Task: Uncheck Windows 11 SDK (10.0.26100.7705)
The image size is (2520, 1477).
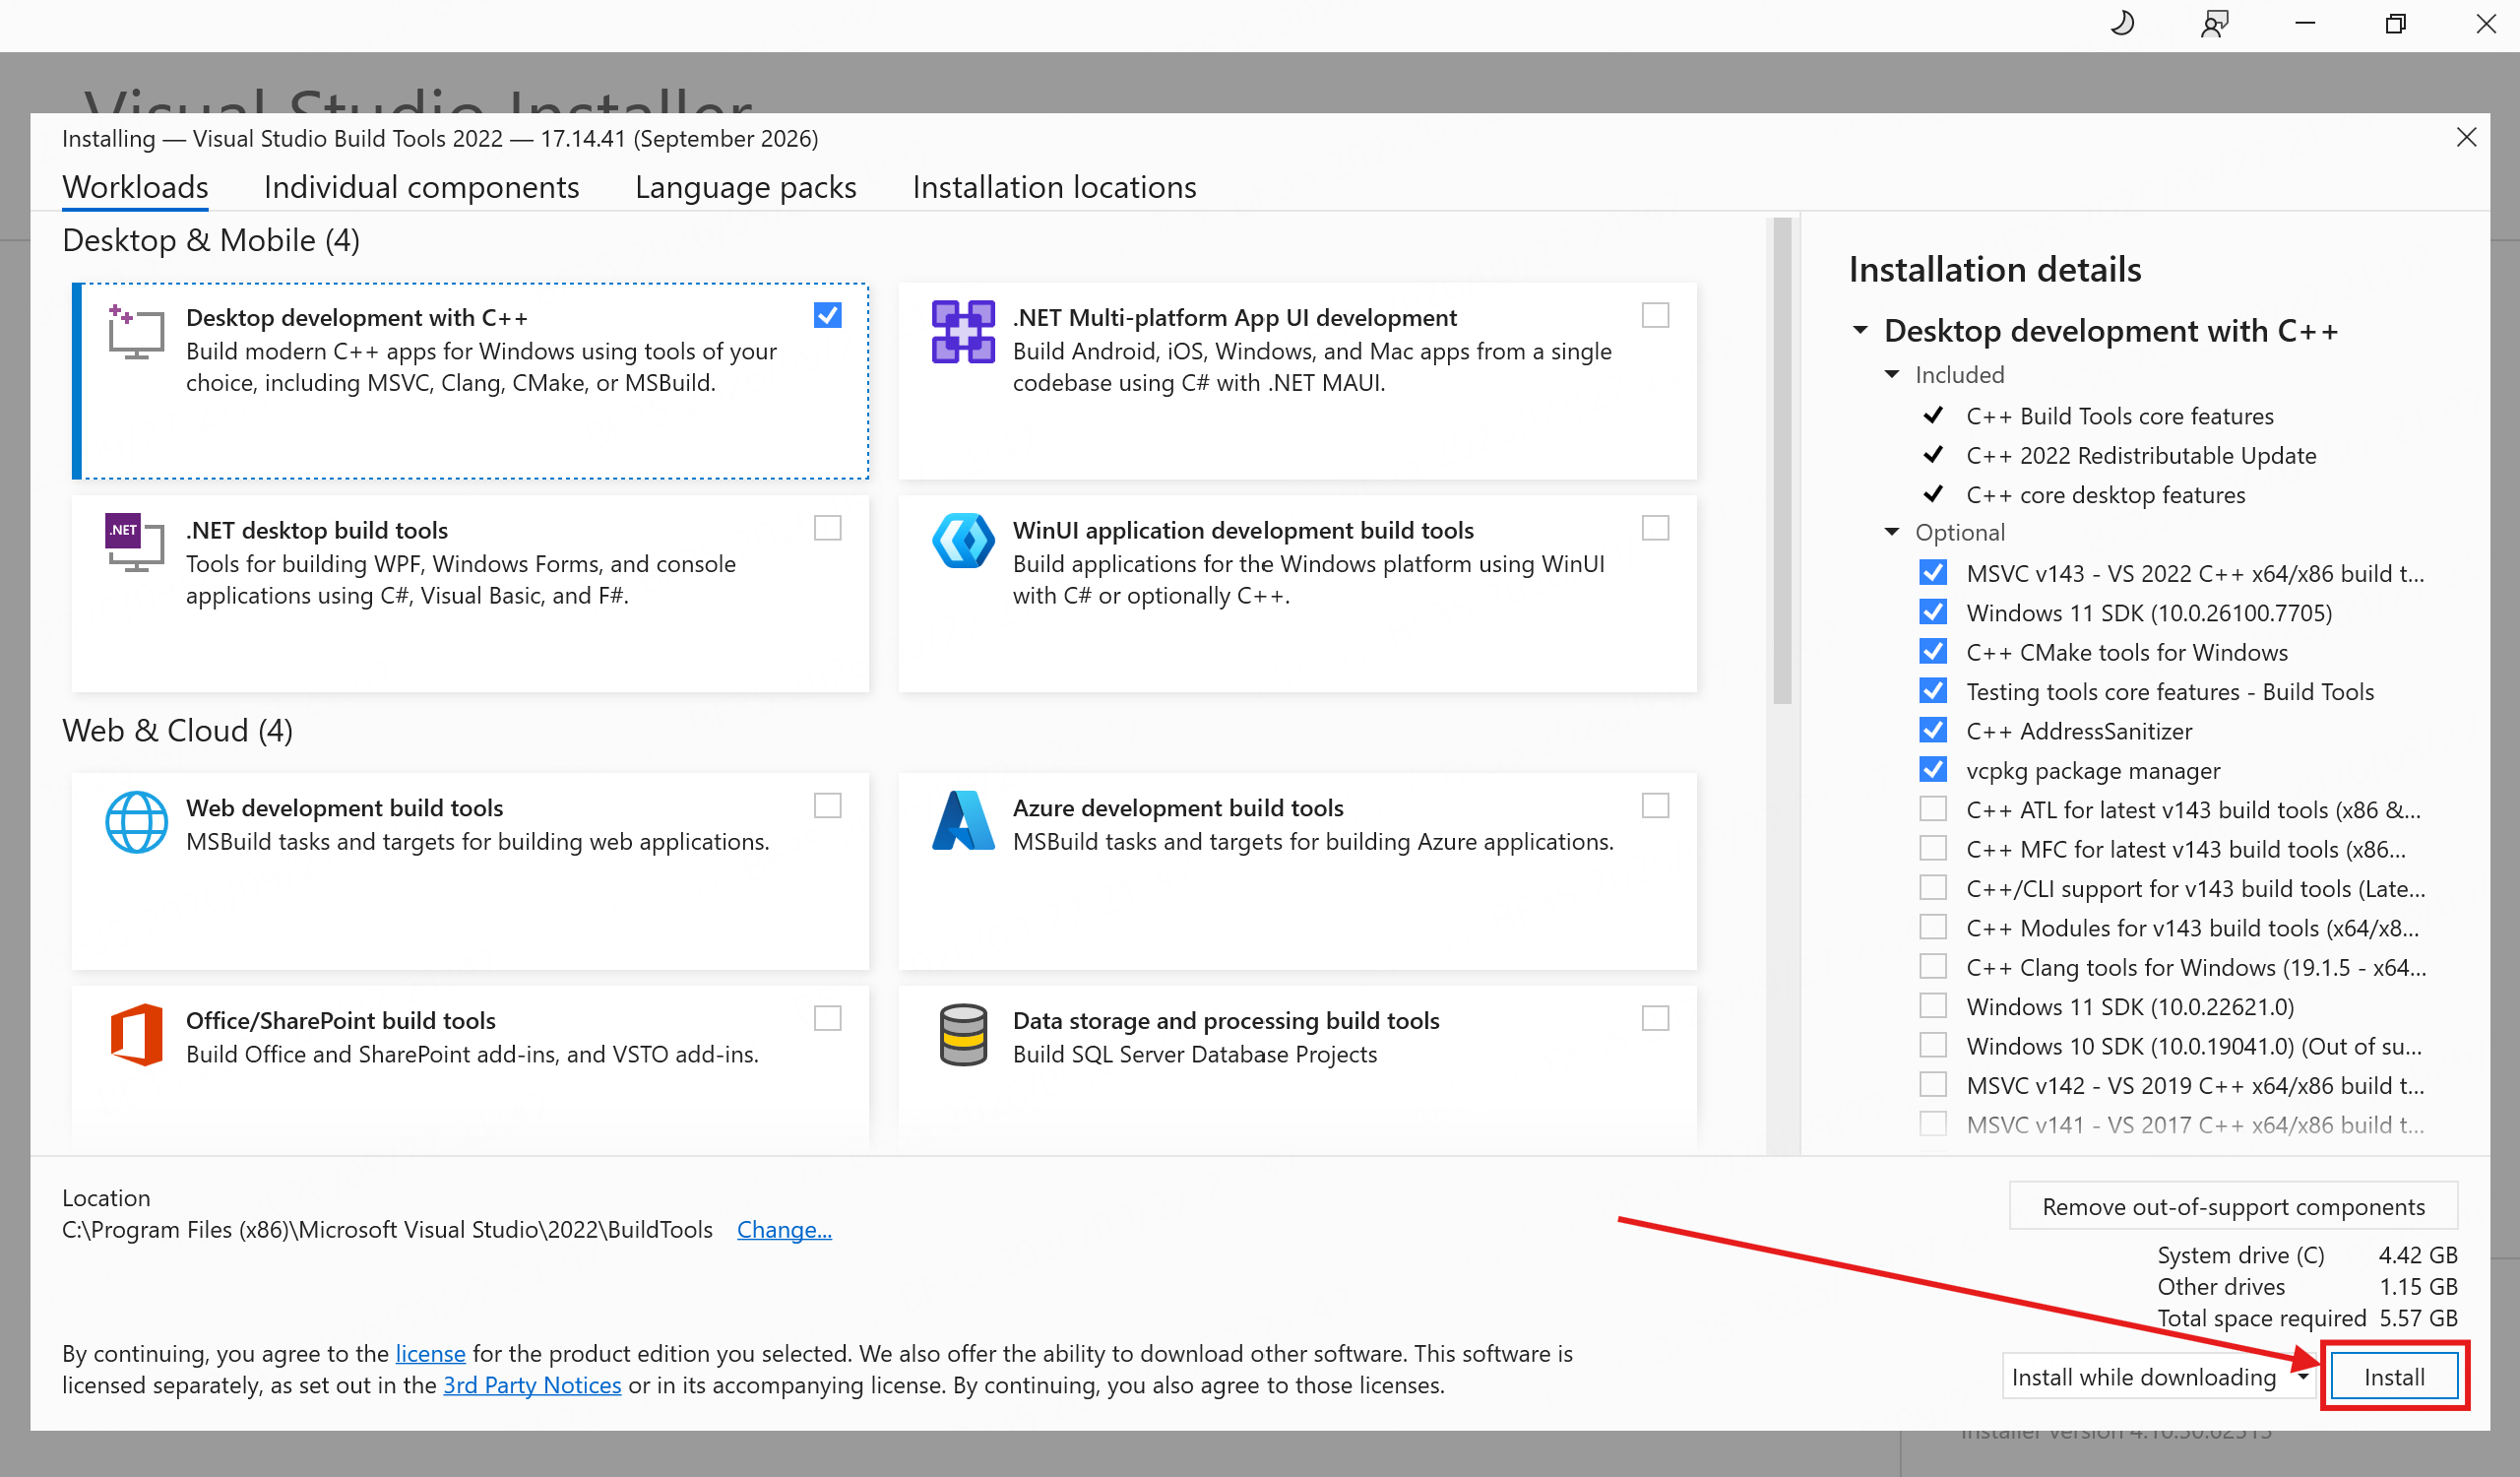Action: pyautogui.click(x=1933, y=612)
